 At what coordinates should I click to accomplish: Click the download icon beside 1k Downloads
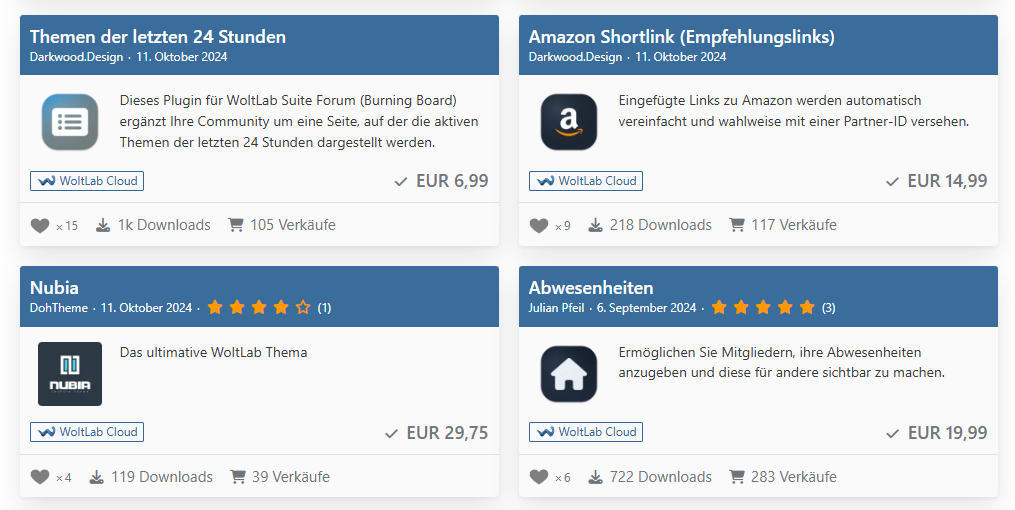click(103, 225)
